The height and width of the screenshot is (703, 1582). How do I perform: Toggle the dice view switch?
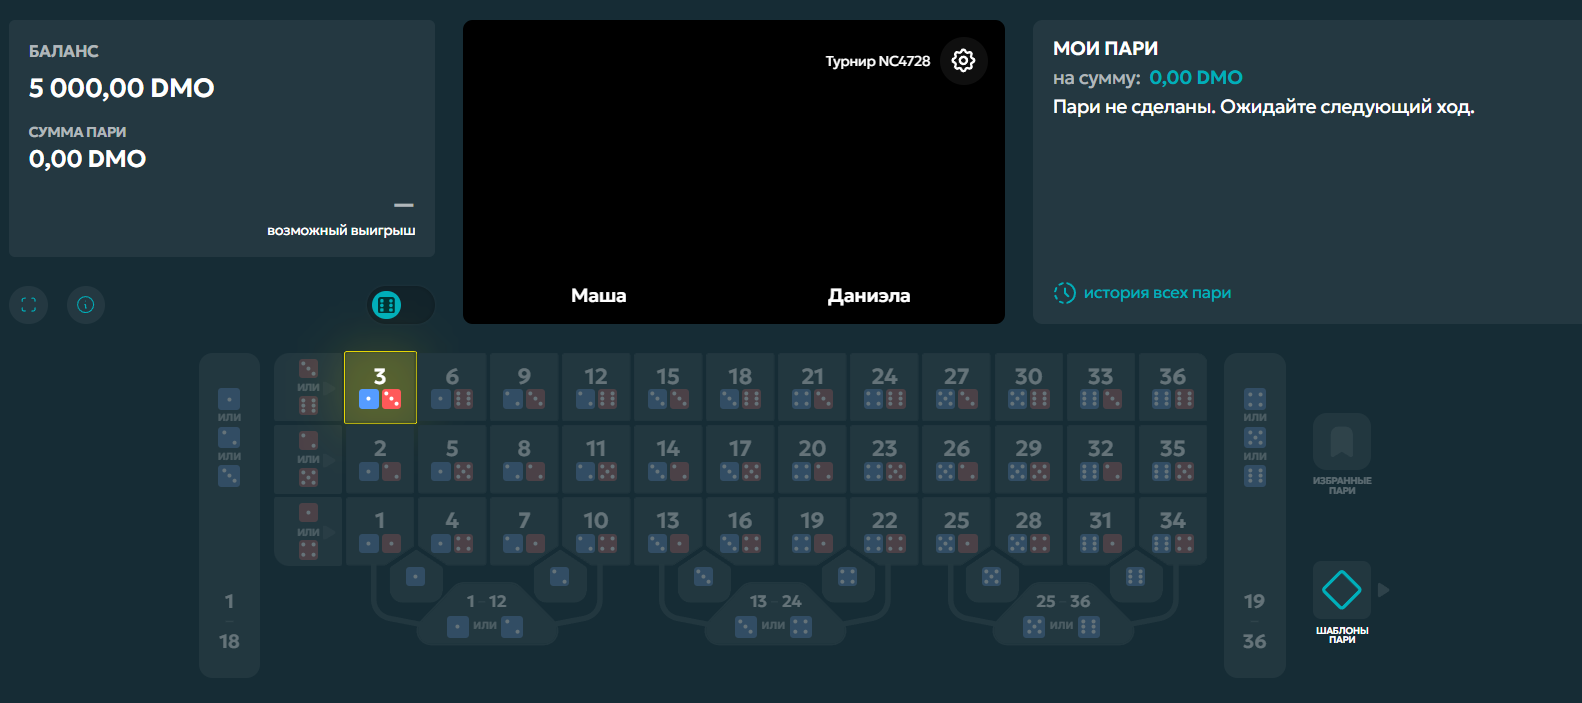401,305
